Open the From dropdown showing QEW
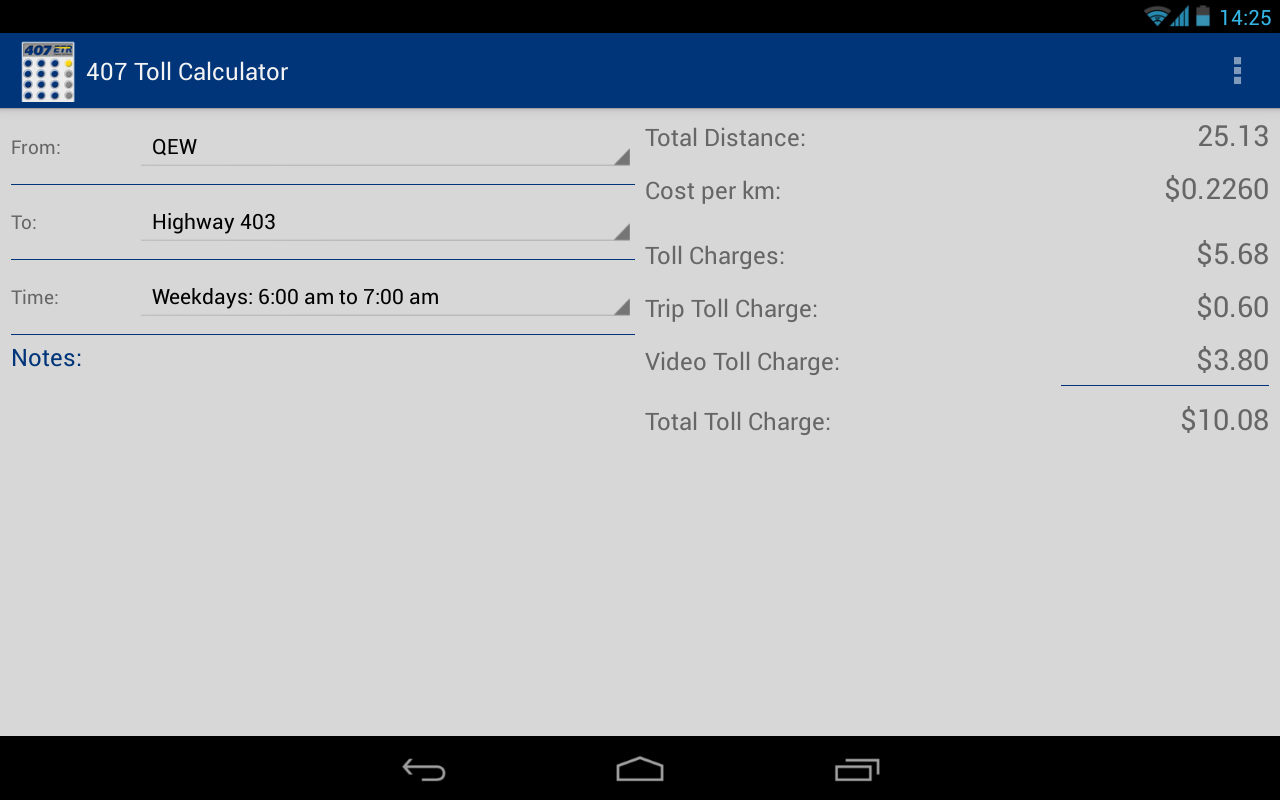The image size is (1280, 800). (386, 147)
